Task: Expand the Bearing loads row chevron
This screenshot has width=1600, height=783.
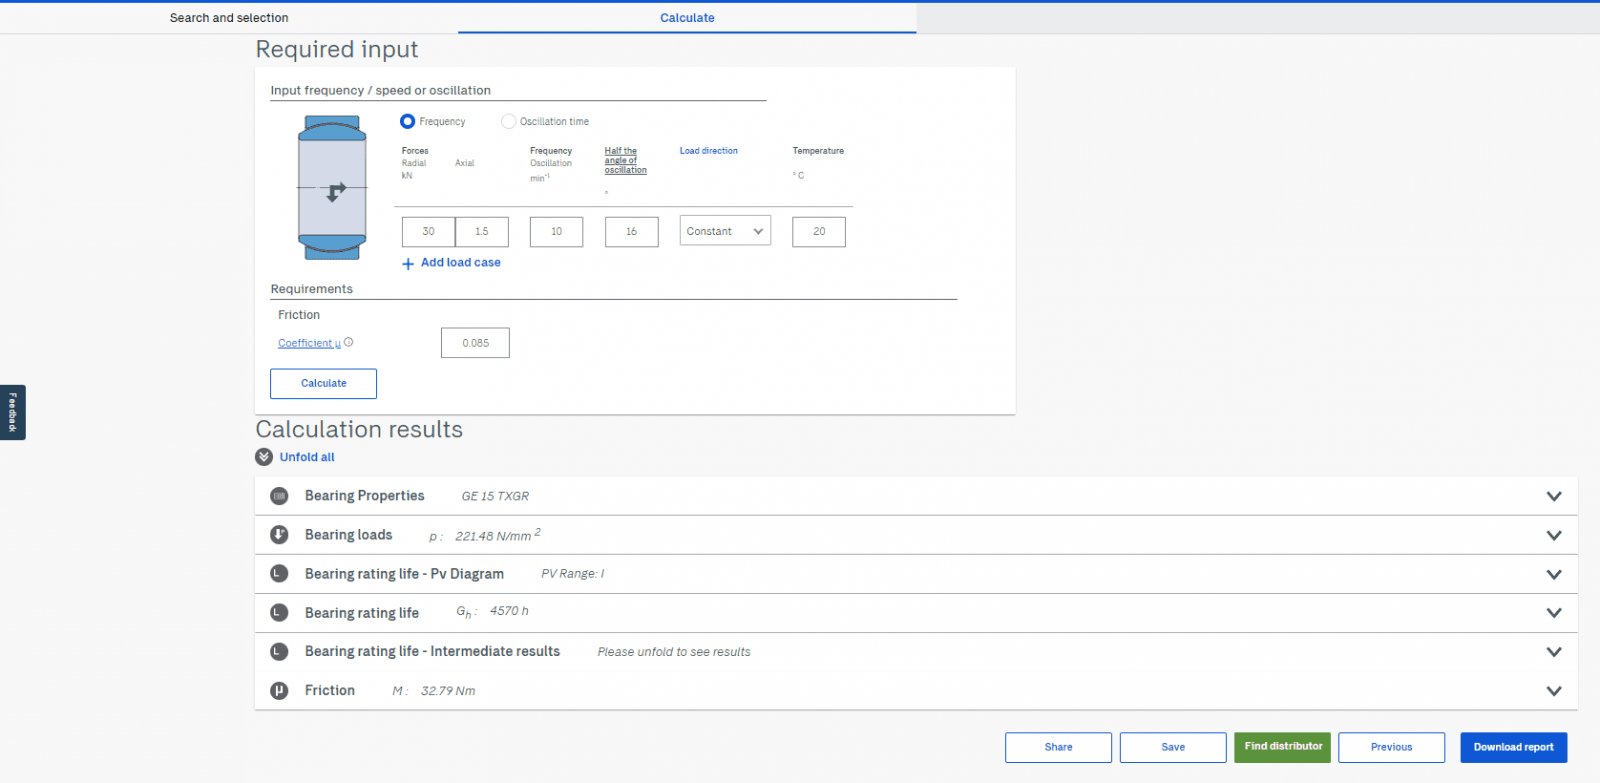Action: tap(1553, 535)
